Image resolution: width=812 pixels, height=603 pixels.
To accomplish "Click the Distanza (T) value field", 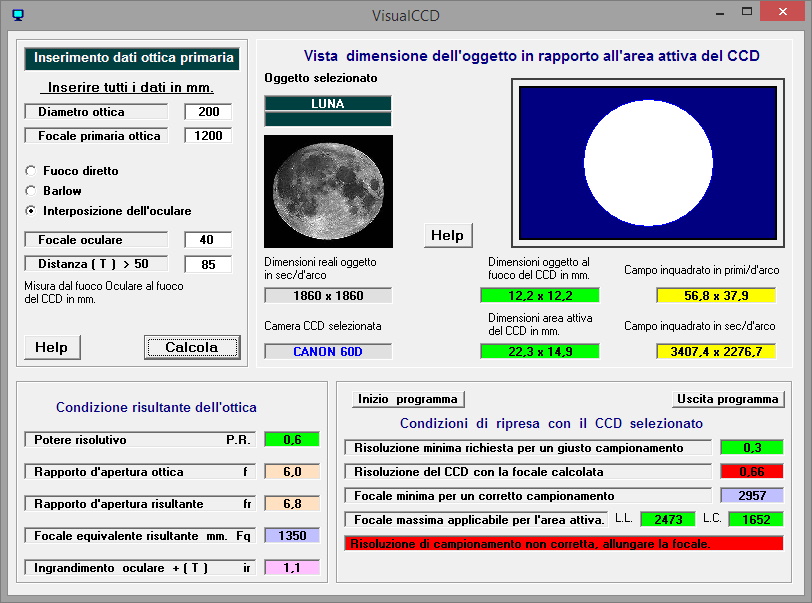I will coord(208,265).
